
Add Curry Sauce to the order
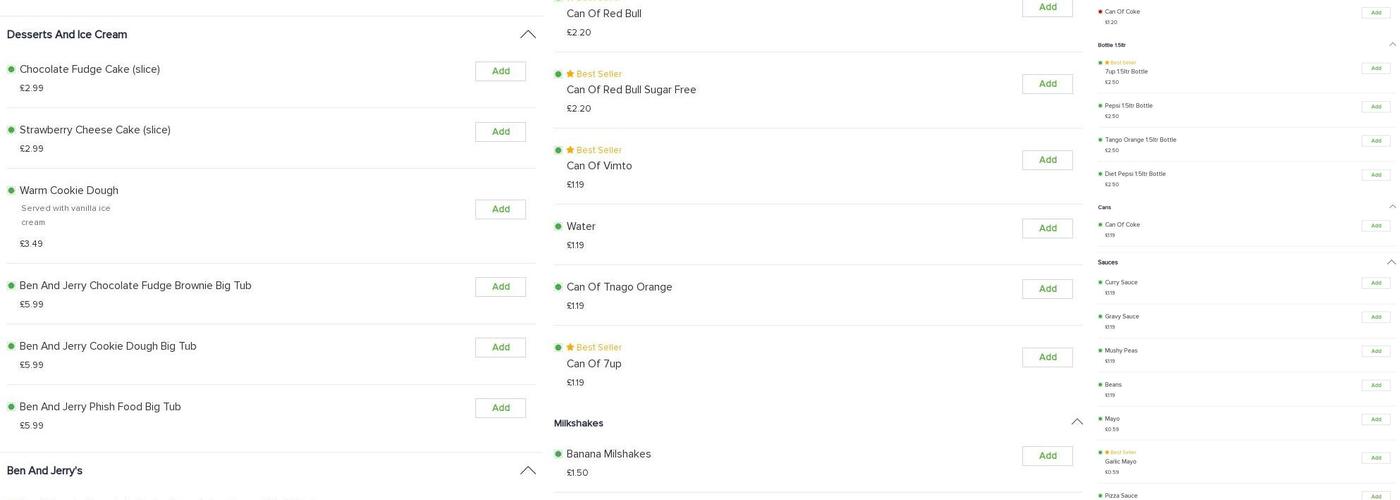tap(1375, 283)
